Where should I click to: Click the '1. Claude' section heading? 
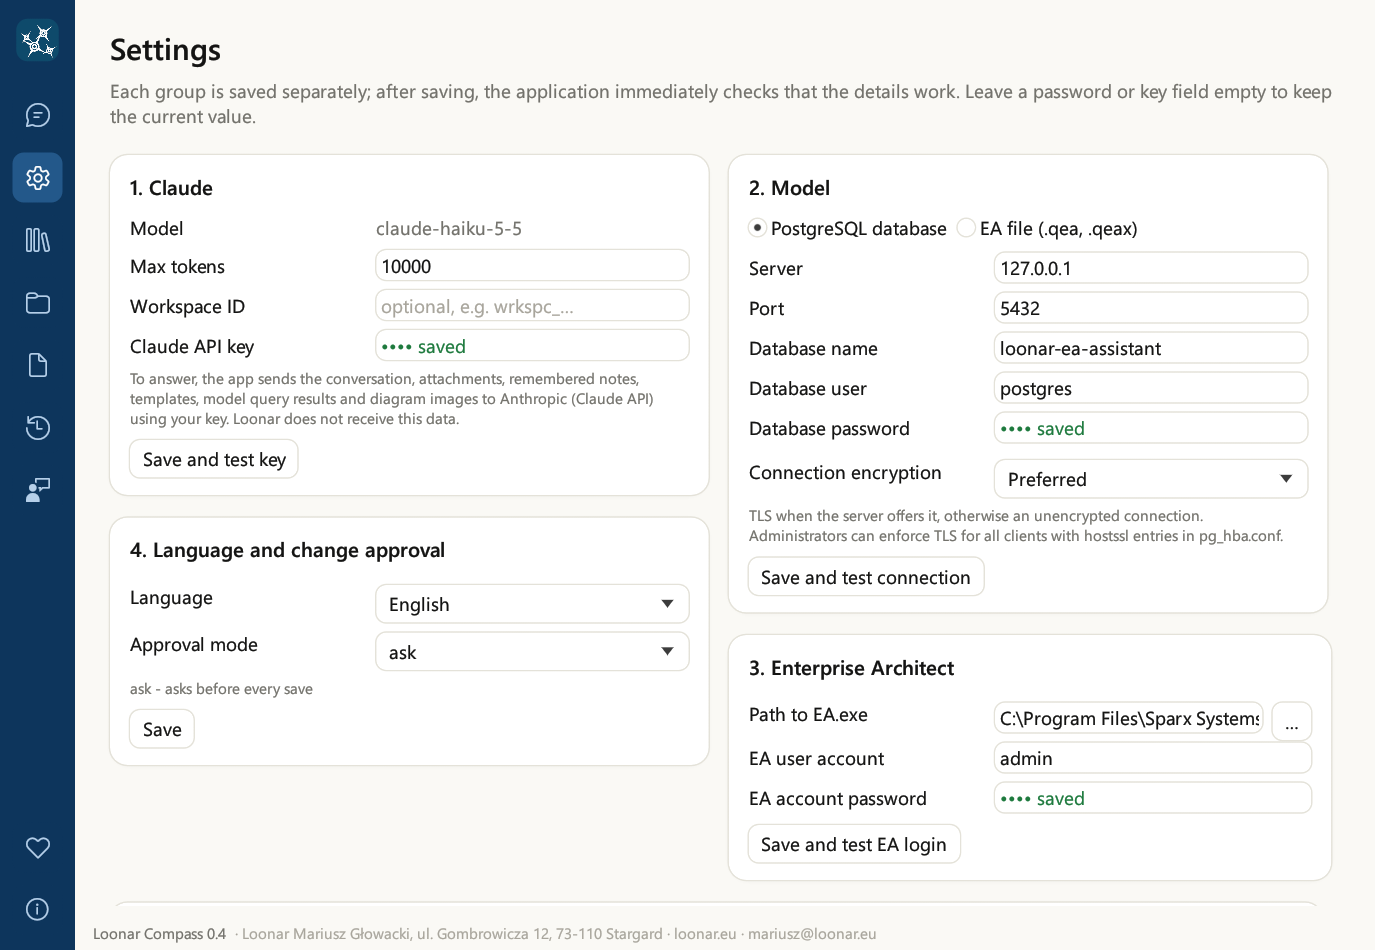point(171,188)
